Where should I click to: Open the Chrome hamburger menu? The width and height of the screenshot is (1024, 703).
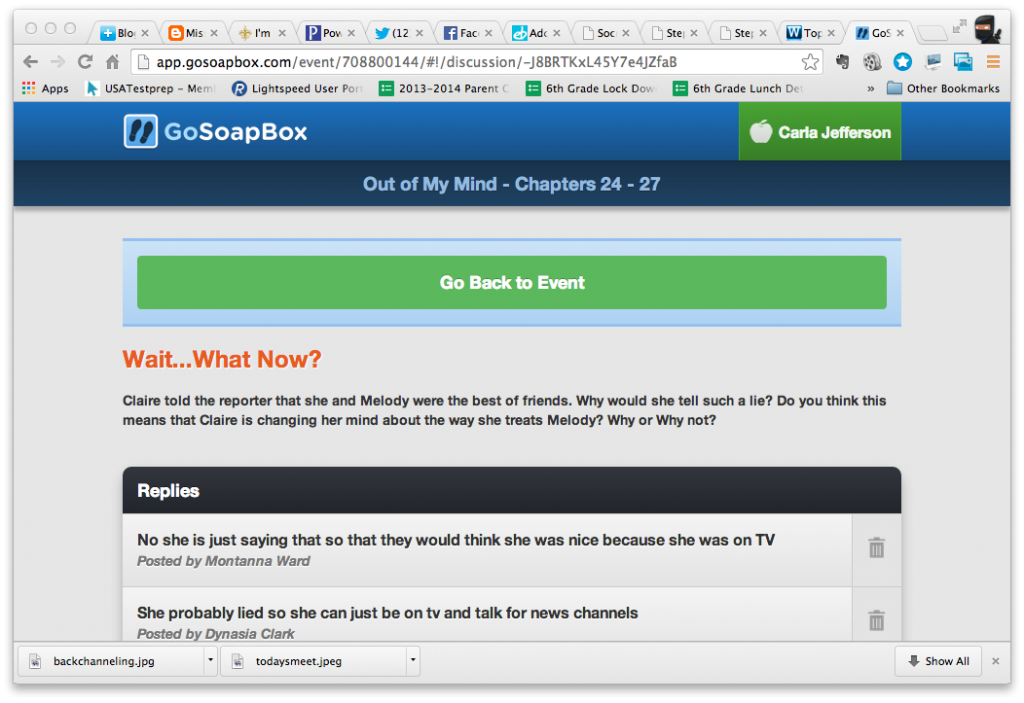click(x=993, y=62)
